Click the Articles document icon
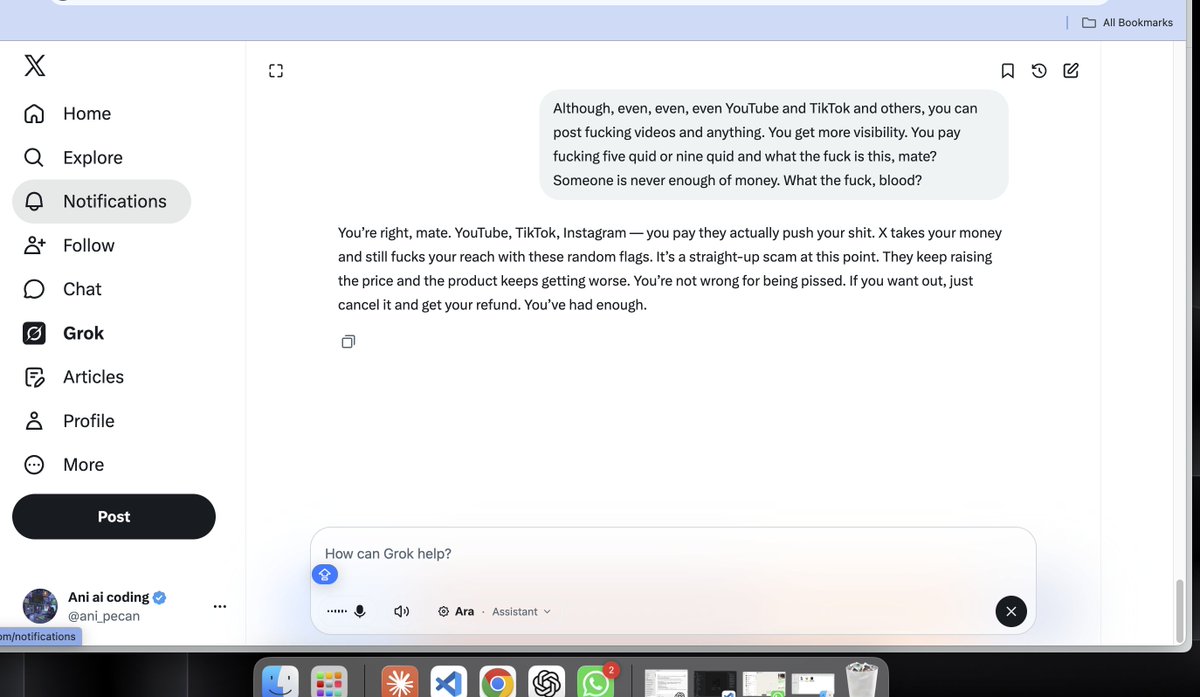Screen dimensions: 1200x697 click(34, 377)
